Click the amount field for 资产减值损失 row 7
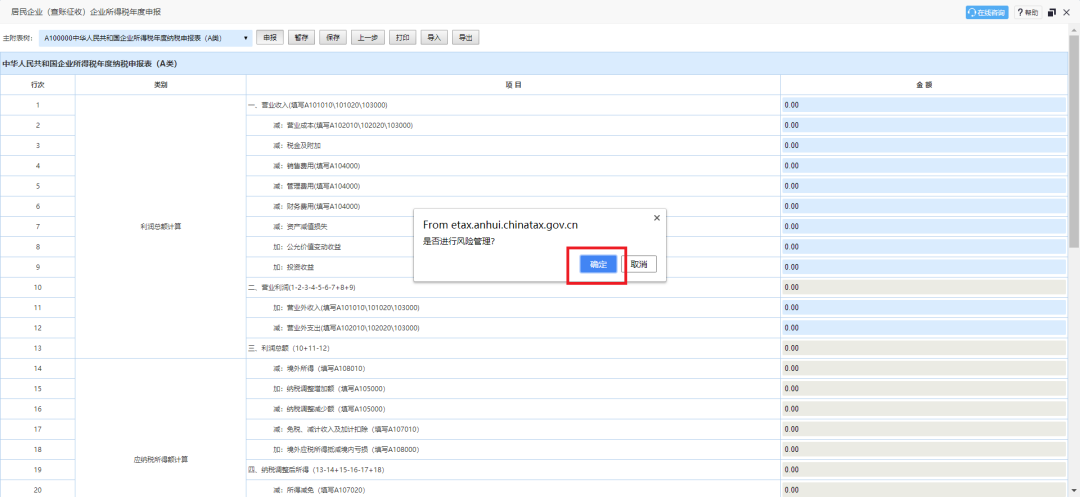 924,226
